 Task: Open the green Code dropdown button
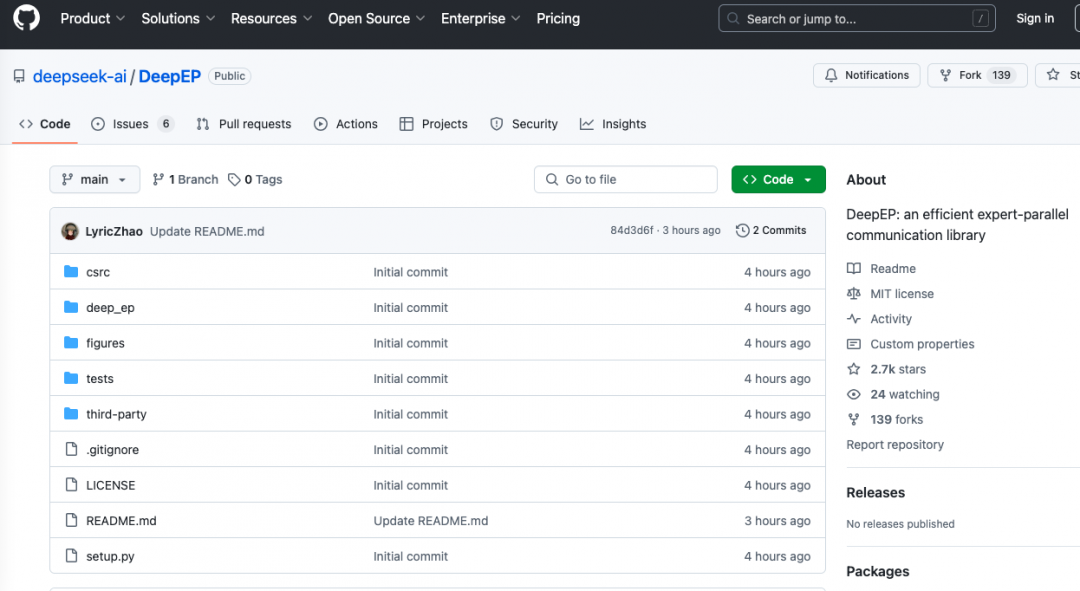click(778, 179)
